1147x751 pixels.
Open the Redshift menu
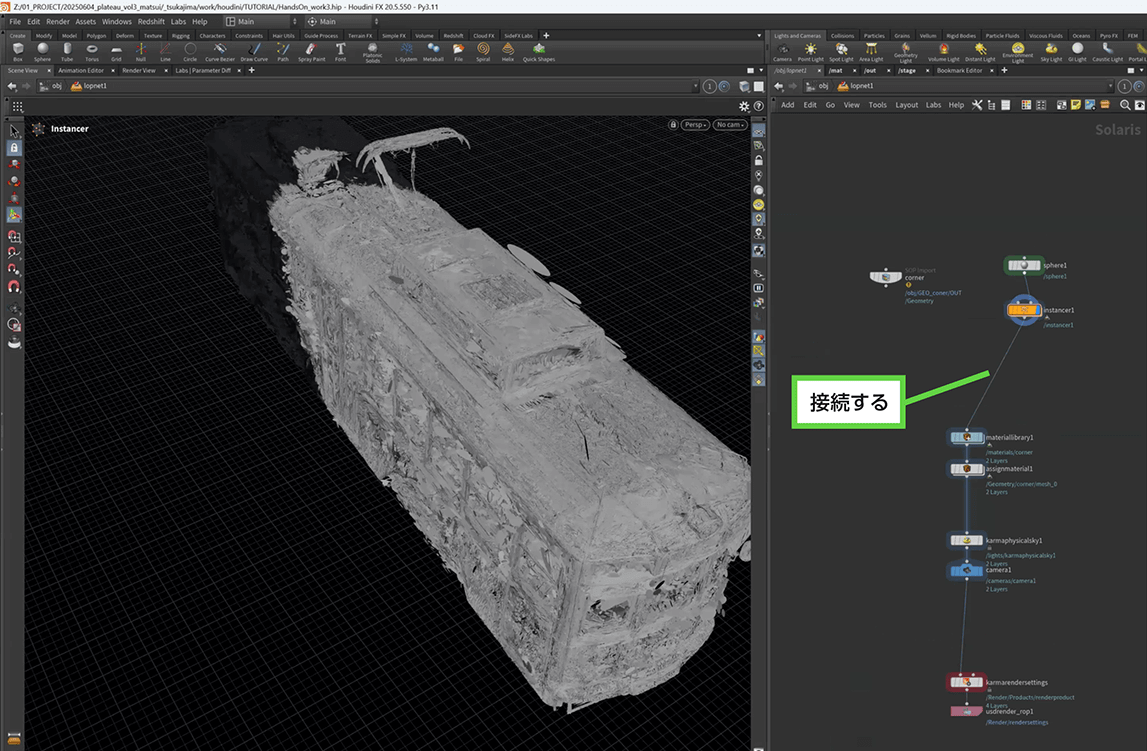[x=150, y=21]
